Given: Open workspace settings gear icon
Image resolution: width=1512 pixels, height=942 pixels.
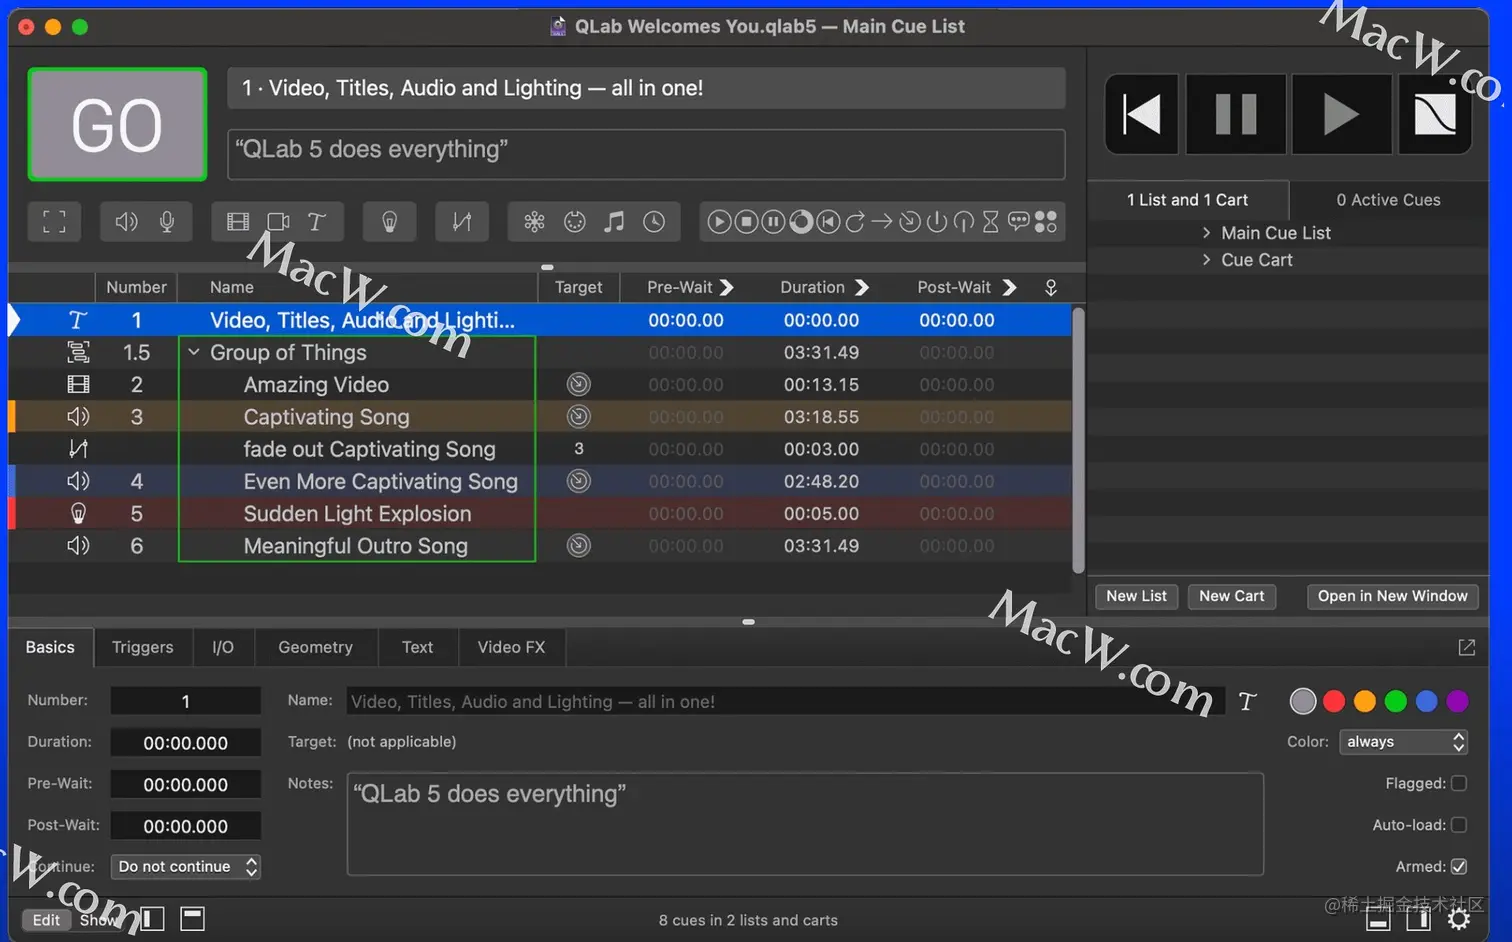Looking at the screenshot, I should (x=1459, y=919).
